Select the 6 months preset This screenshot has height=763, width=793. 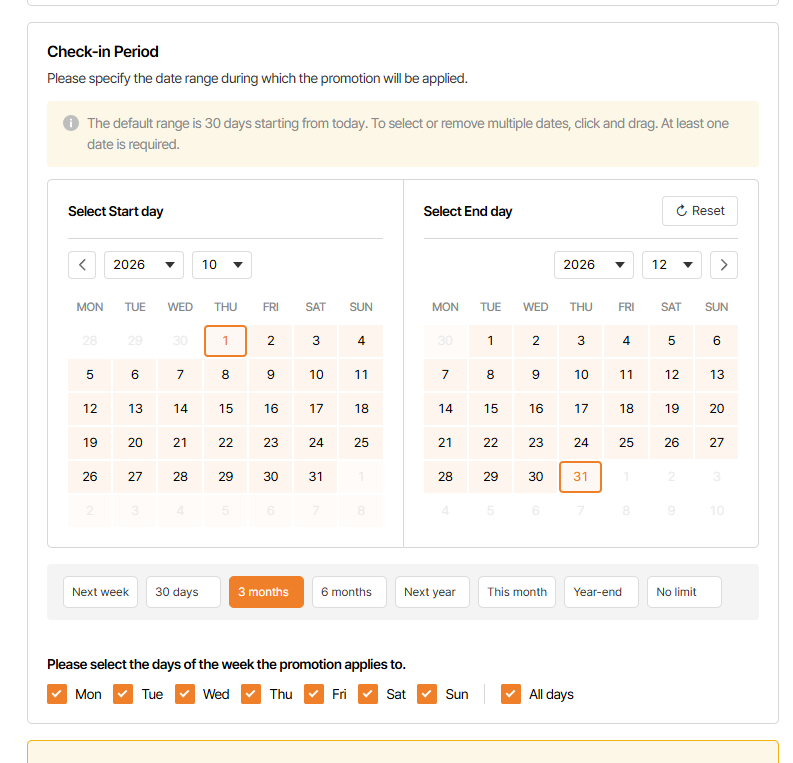tap(349, 592)
